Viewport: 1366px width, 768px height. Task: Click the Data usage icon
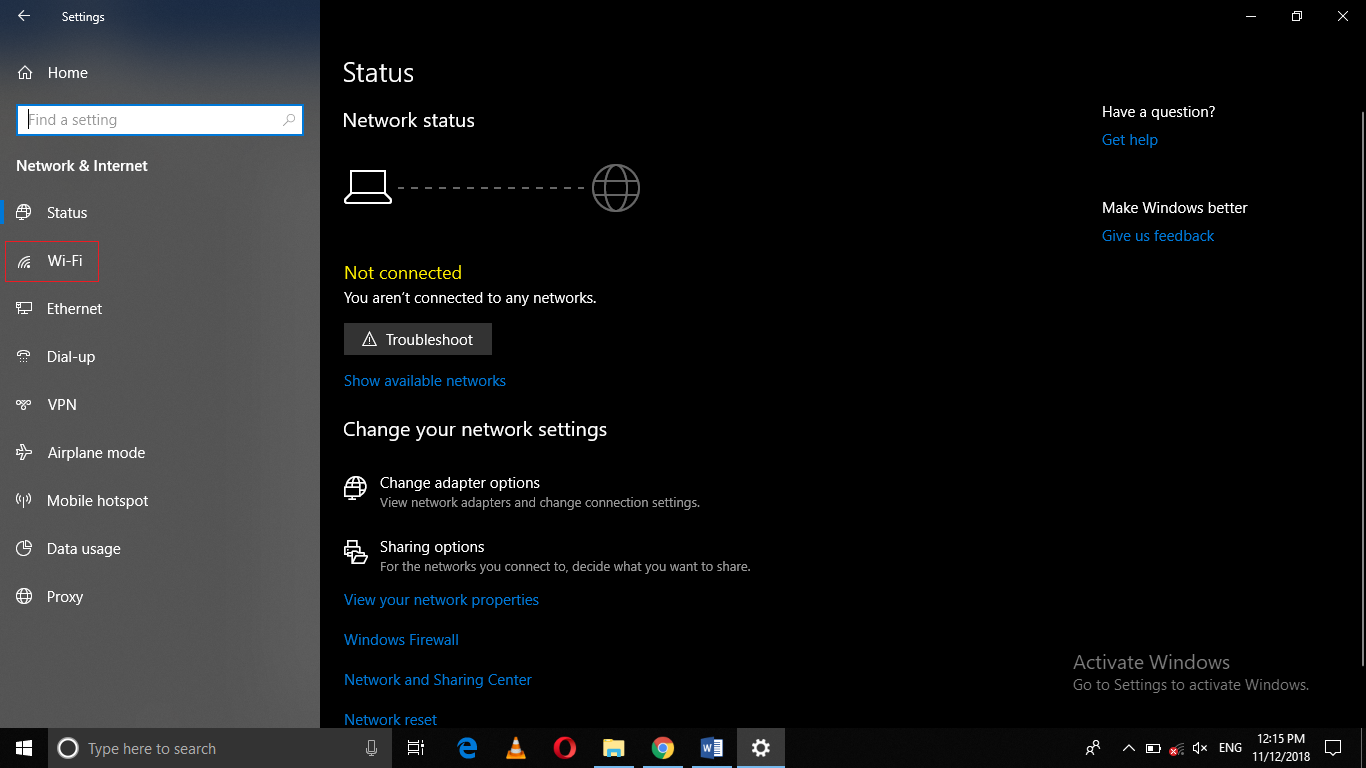coord(24,548)
